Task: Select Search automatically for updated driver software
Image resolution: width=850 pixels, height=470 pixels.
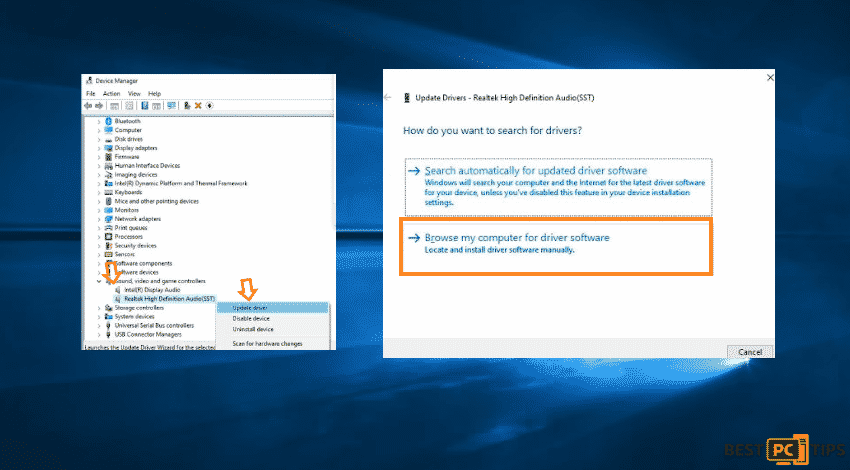Action: click(x=558, y=187)
